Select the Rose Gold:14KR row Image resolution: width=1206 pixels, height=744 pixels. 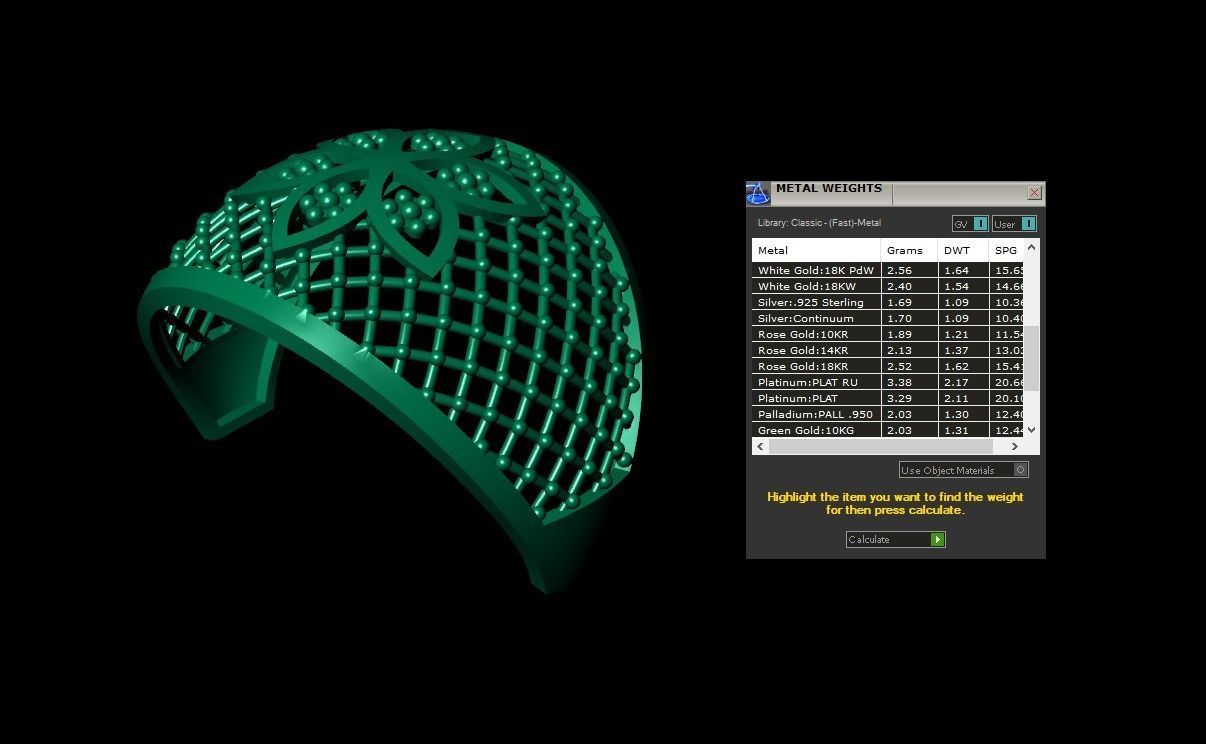coord(888,351)
